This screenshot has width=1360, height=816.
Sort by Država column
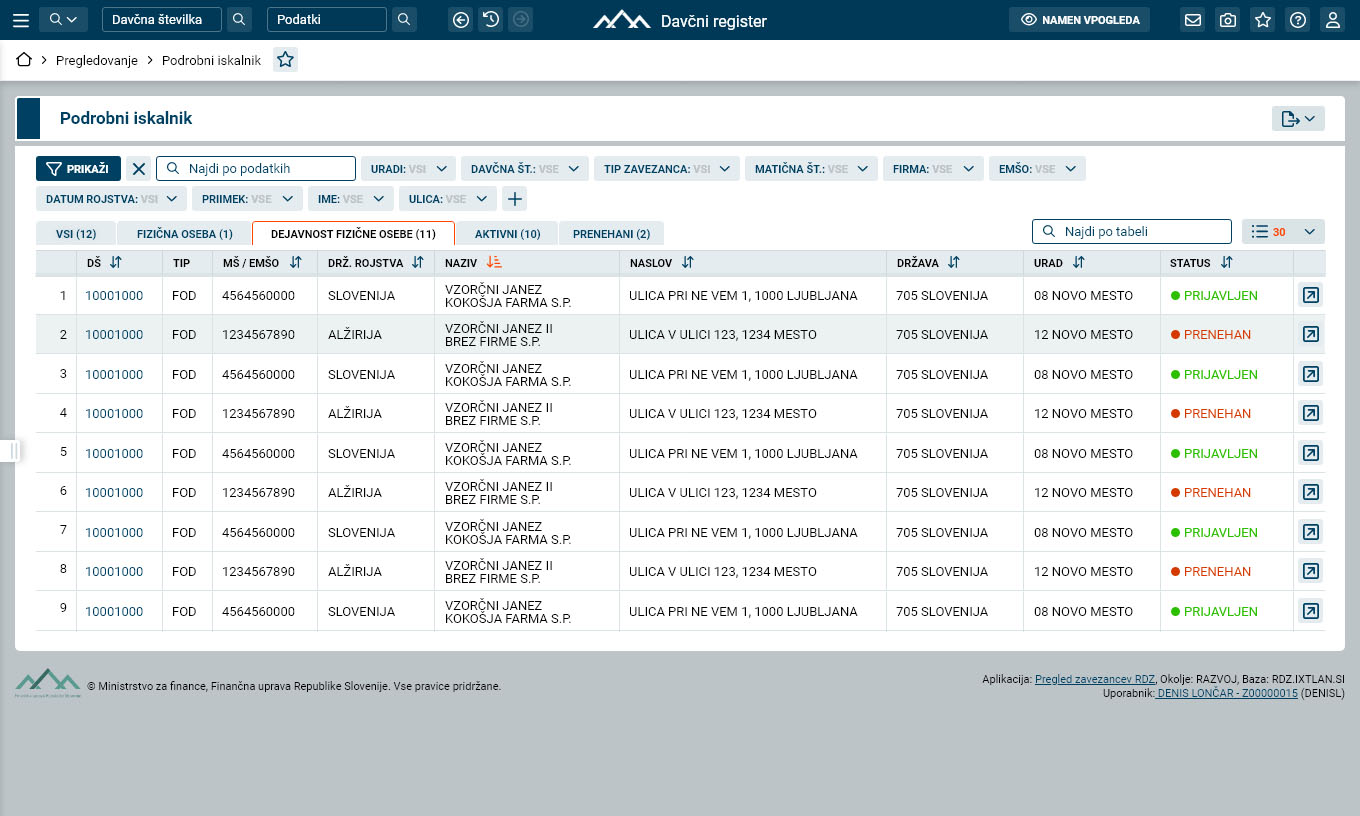[x=953, y=263]
